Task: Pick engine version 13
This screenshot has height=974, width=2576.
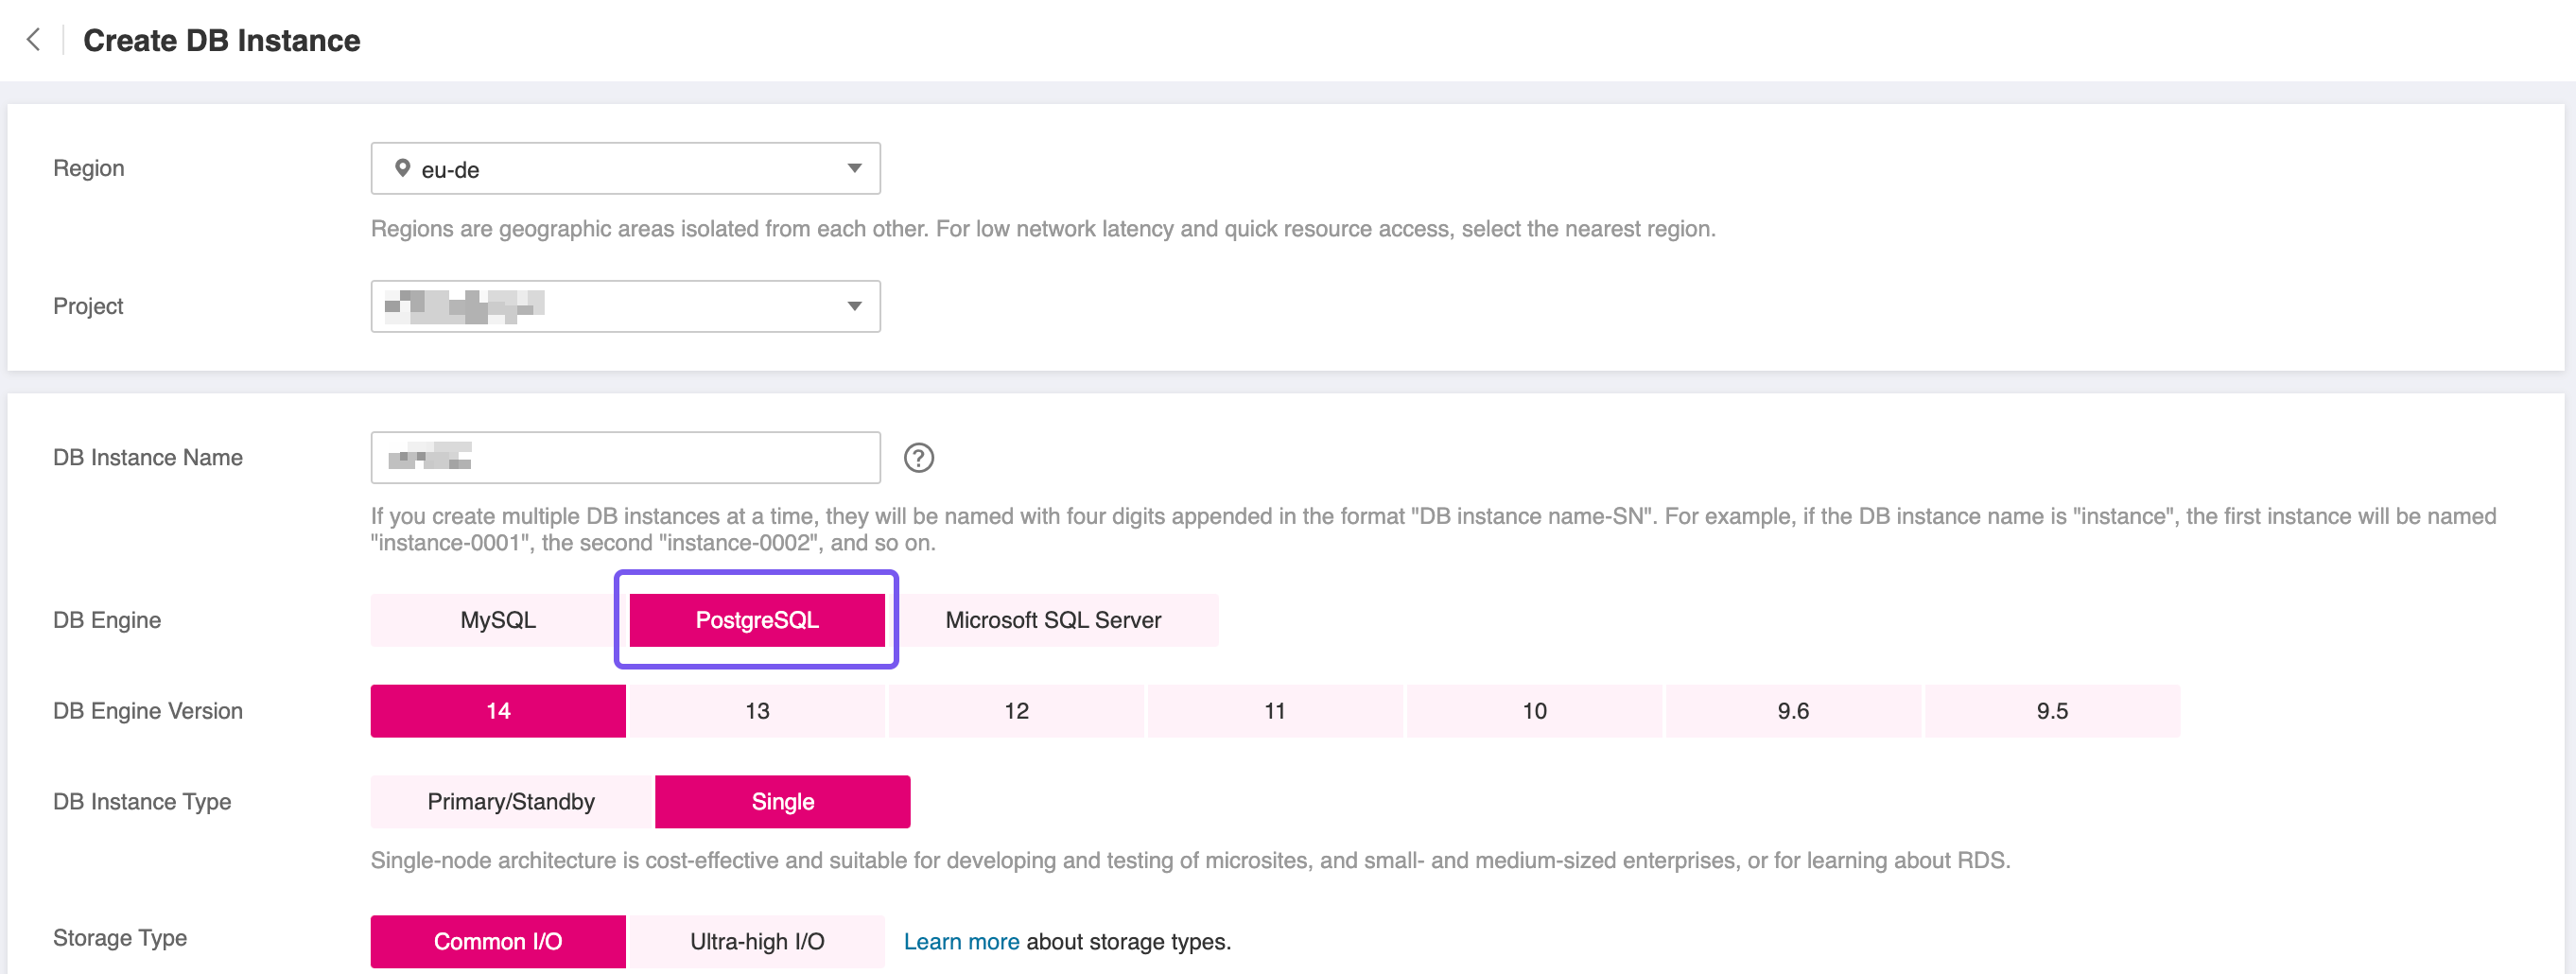Action: (x=756, y=711)
